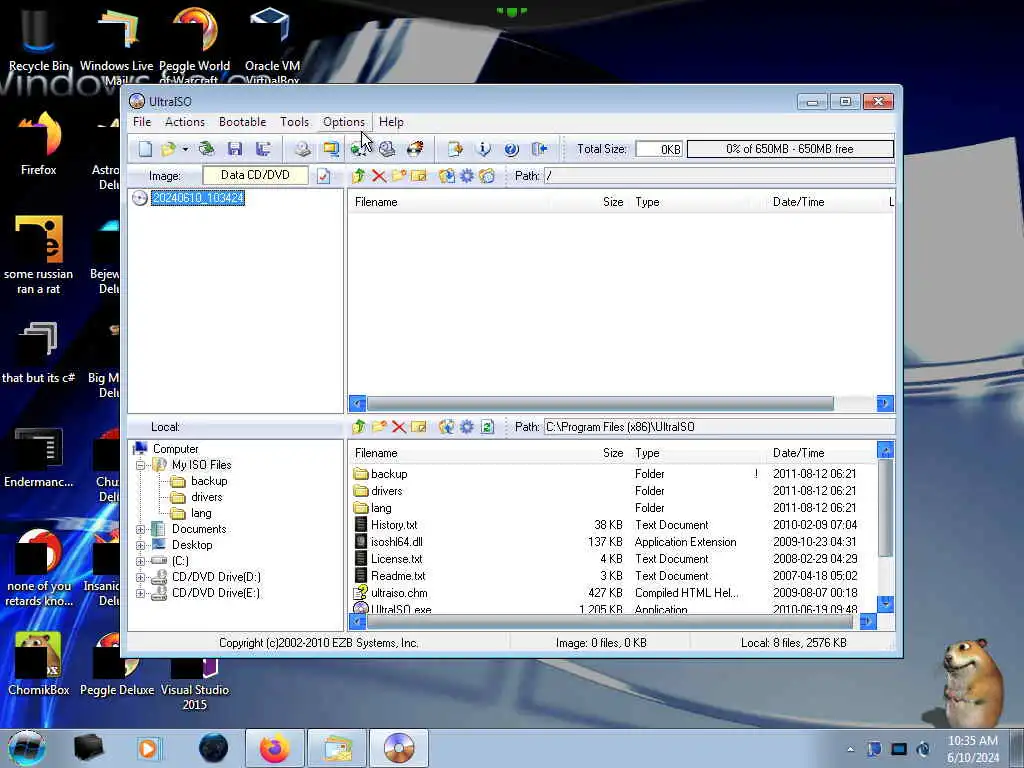Expand the CD/DVD Drive(D:) tree node
1024x768 pixels.
point(140,577)
